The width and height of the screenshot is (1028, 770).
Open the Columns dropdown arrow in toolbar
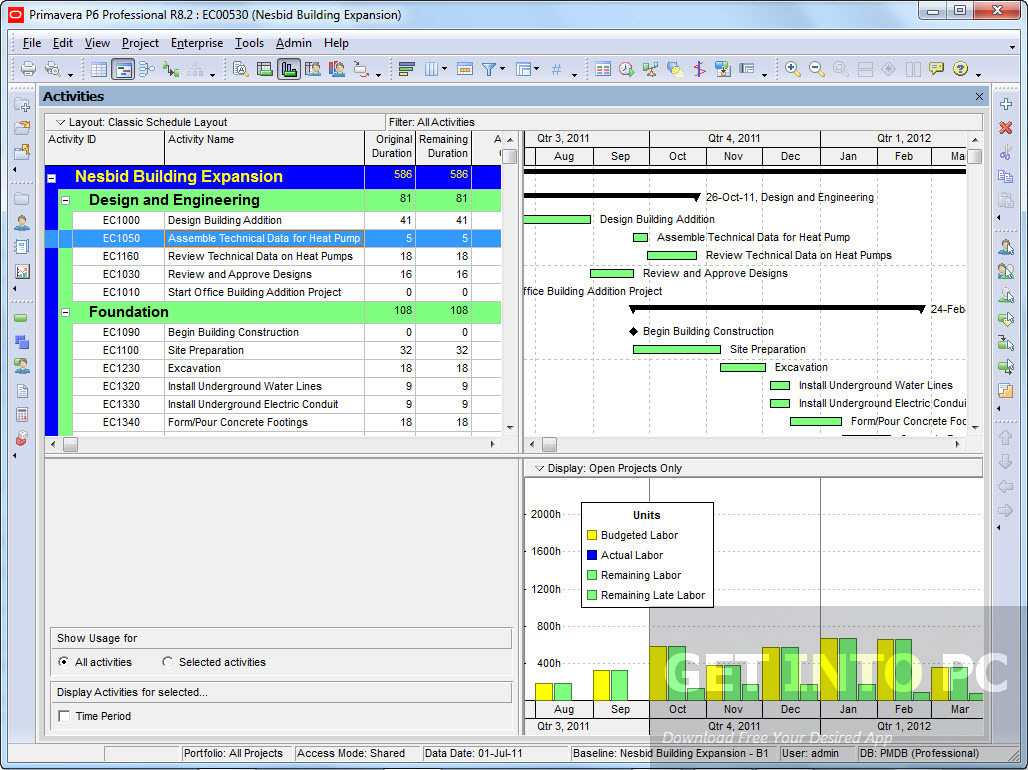[x=445, y=69]
